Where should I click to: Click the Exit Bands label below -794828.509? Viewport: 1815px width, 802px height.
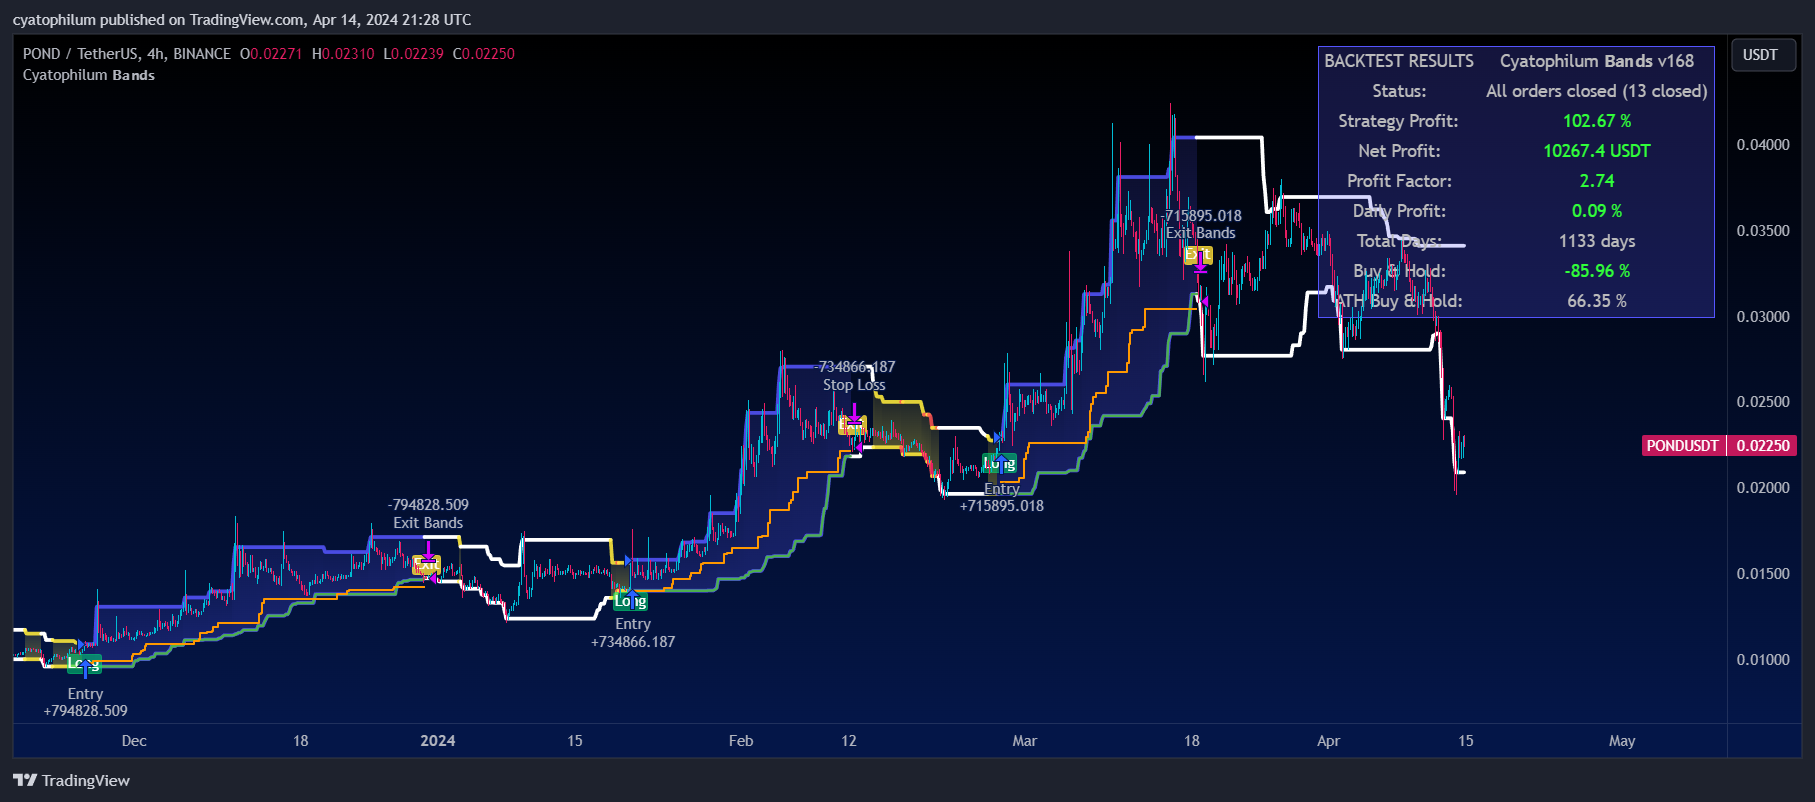pyautogui.click(x=428, y=523)
